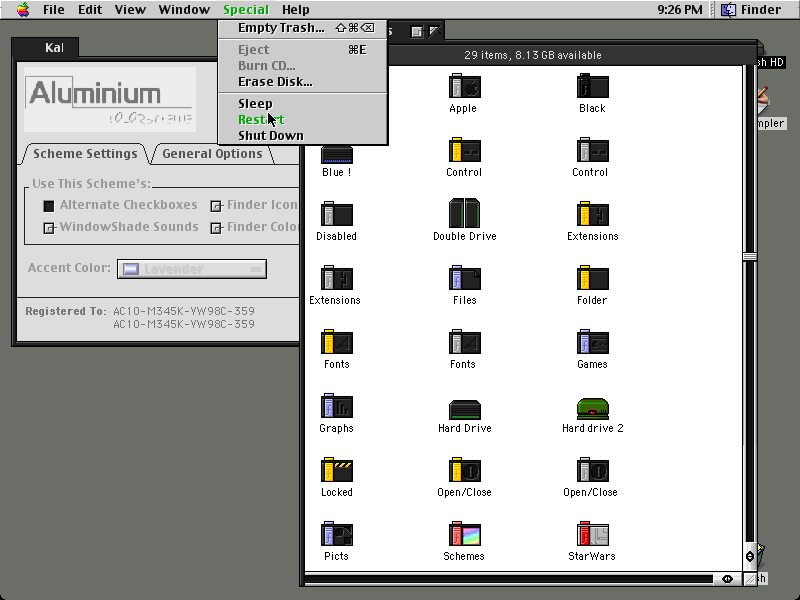The width and height of the screenshot is (800, 600).
Task: Open the Apple folder icon
Action: pos(464,86)
